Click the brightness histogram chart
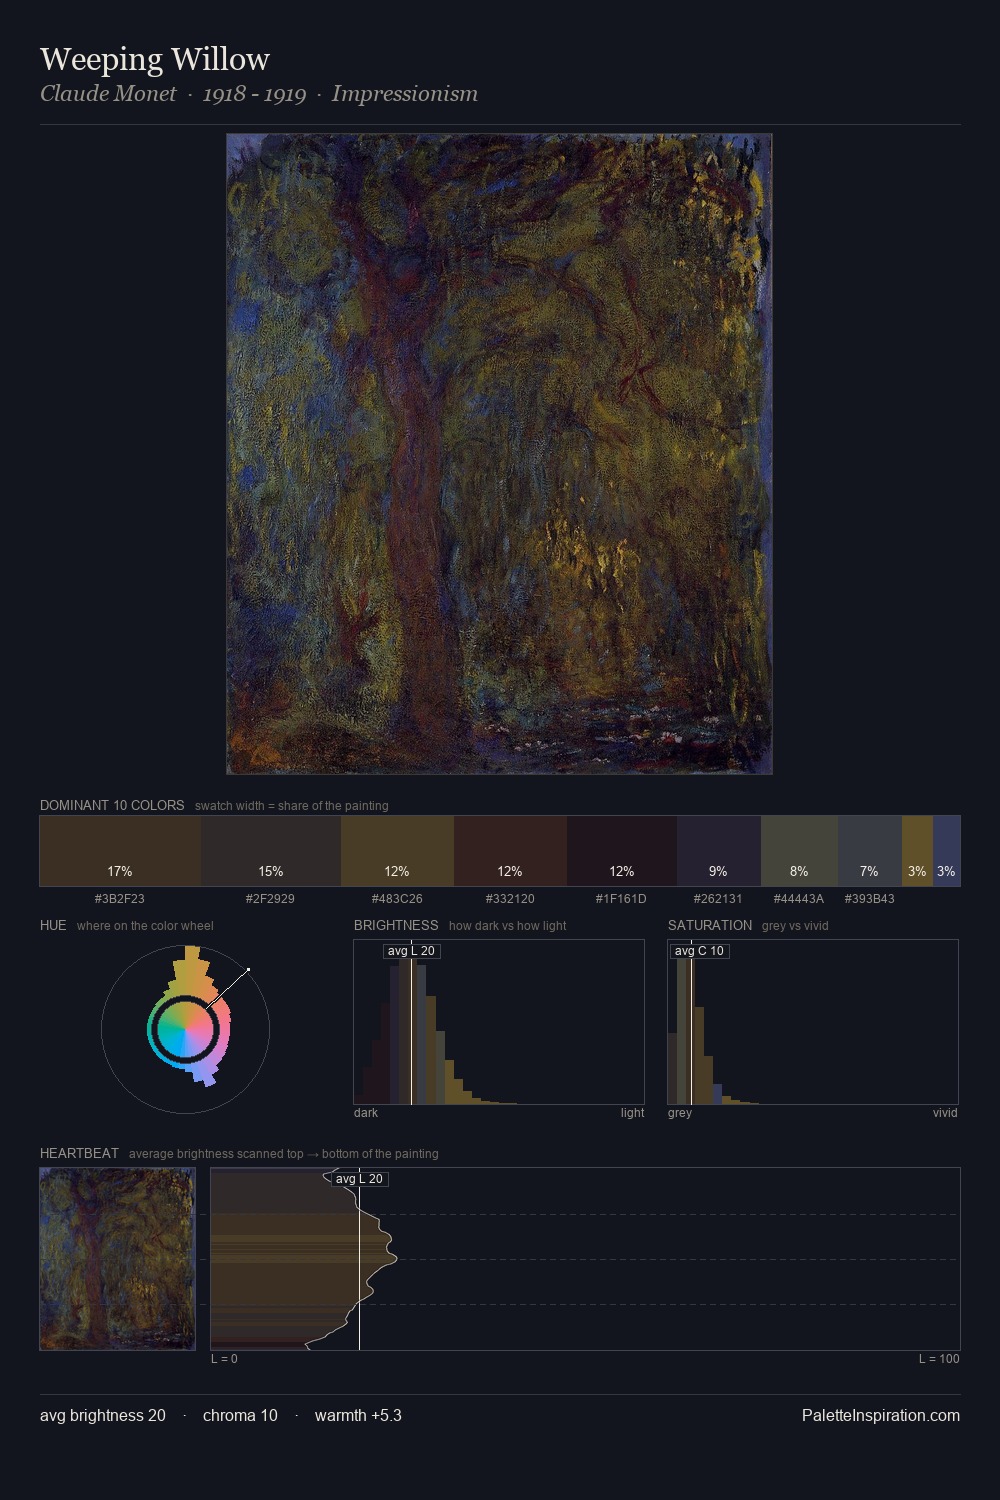1000x1500 pixels. coord(499,1022)
